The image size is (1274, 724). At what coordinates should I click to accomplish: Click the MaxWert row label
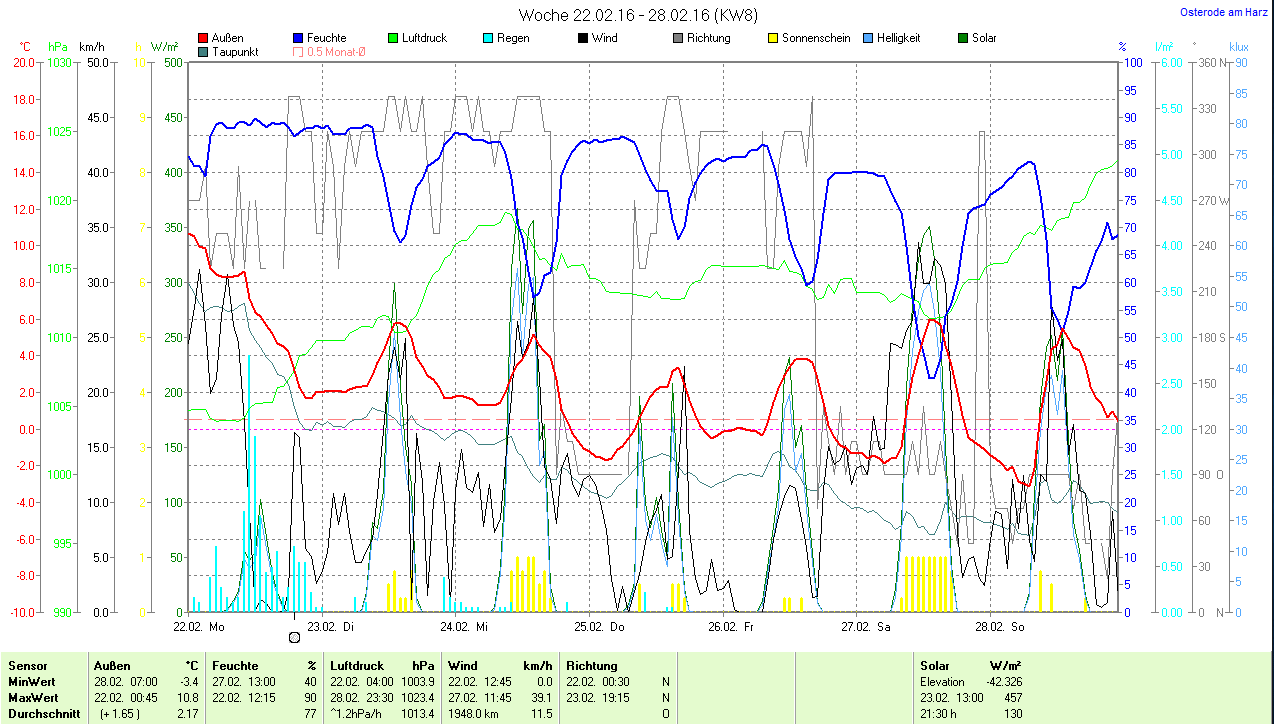33,697
